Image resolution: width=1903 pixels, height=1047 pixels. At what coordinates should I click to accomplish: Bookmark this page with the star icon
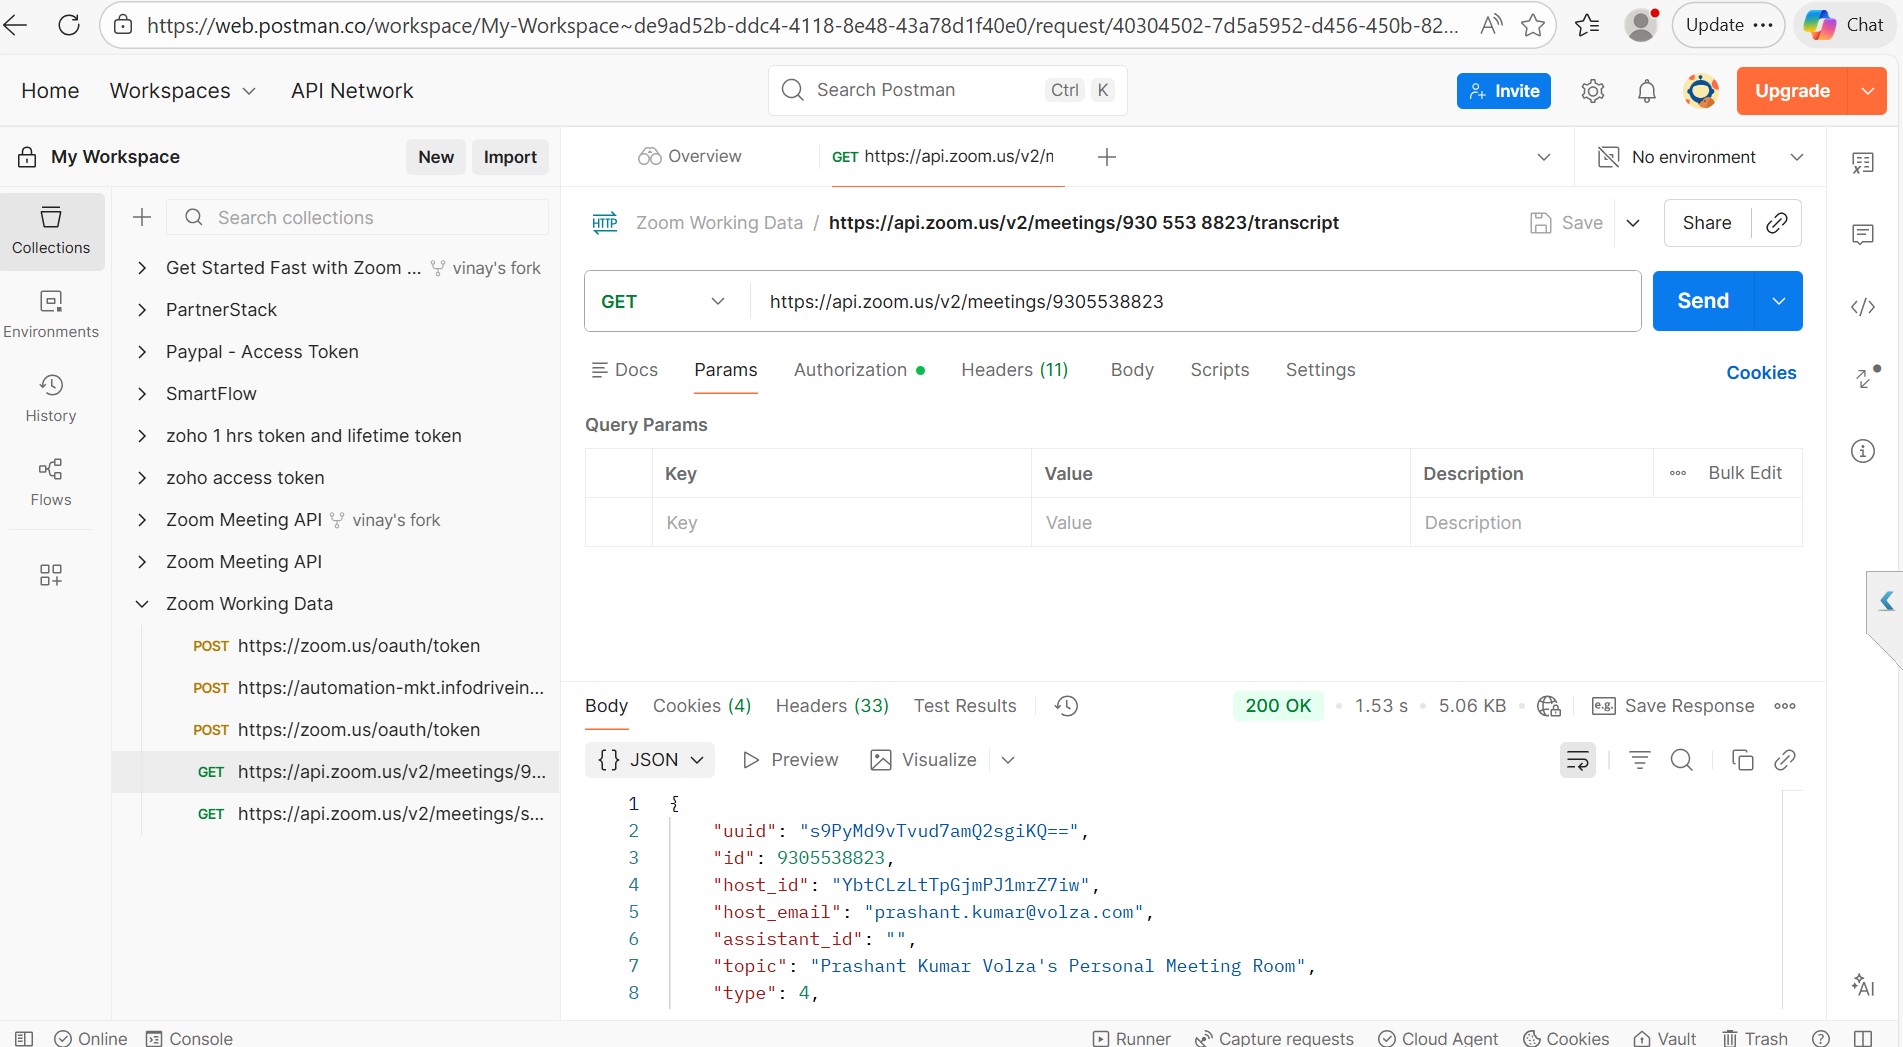(x=1533, y=25)
